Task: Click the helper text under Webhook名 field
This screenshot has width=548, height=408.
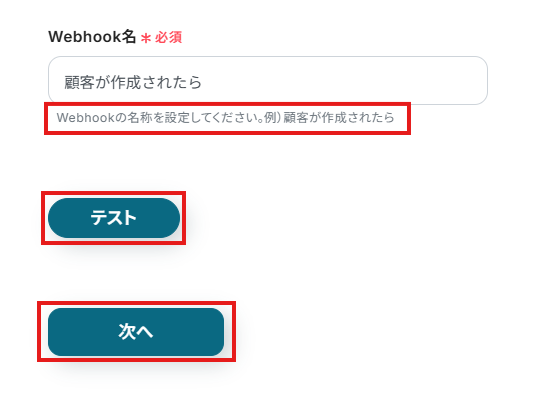Action: pyautogui.click(x=225, y=118)
